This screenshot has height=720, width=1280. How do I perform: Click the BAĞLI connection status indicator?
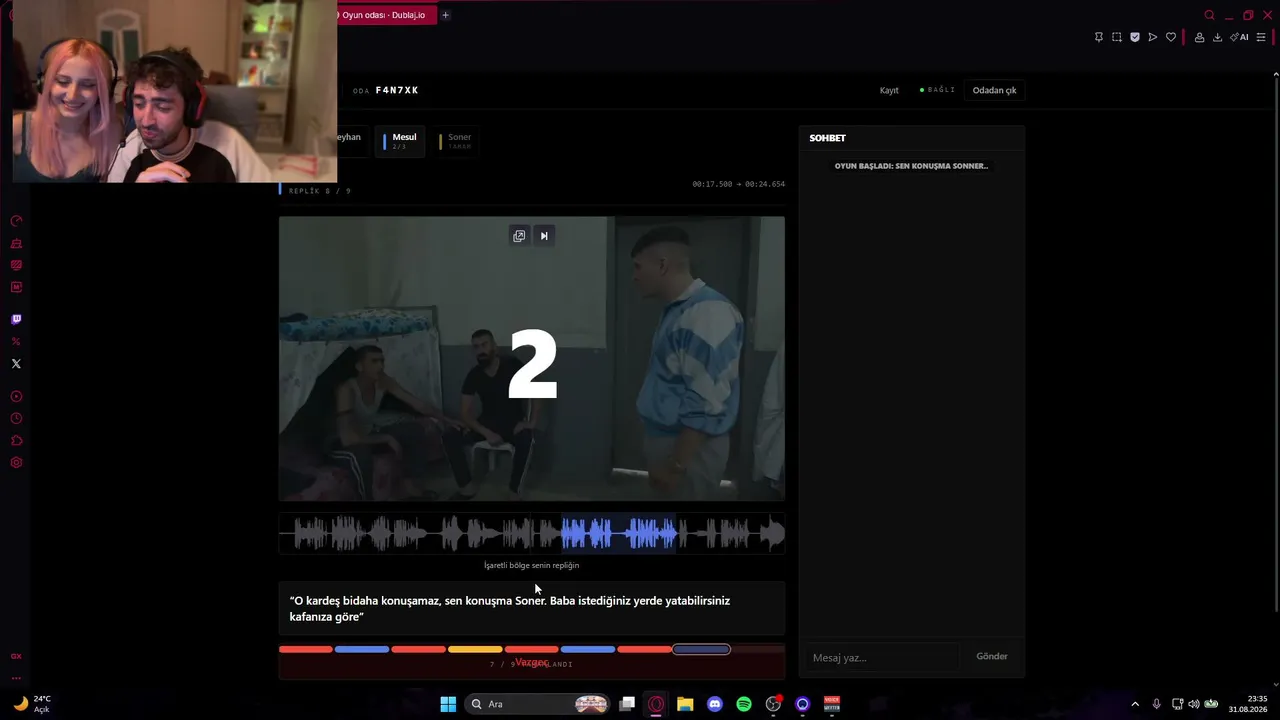click(937, 90)
